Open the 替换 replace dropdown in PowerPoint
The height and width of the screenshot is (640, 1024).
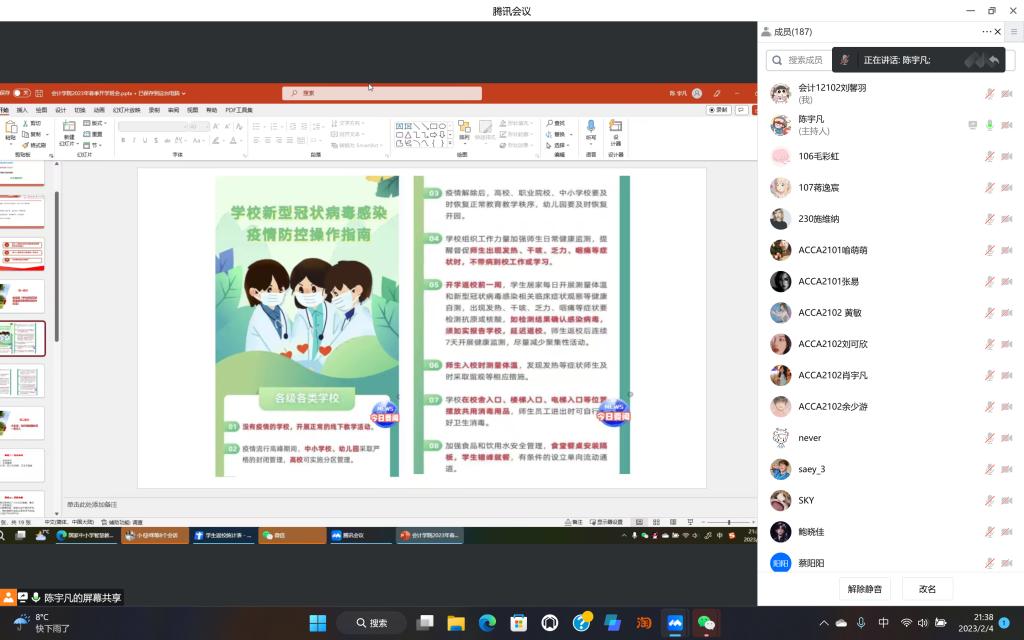pyautogui.click(x=557, y=134)
